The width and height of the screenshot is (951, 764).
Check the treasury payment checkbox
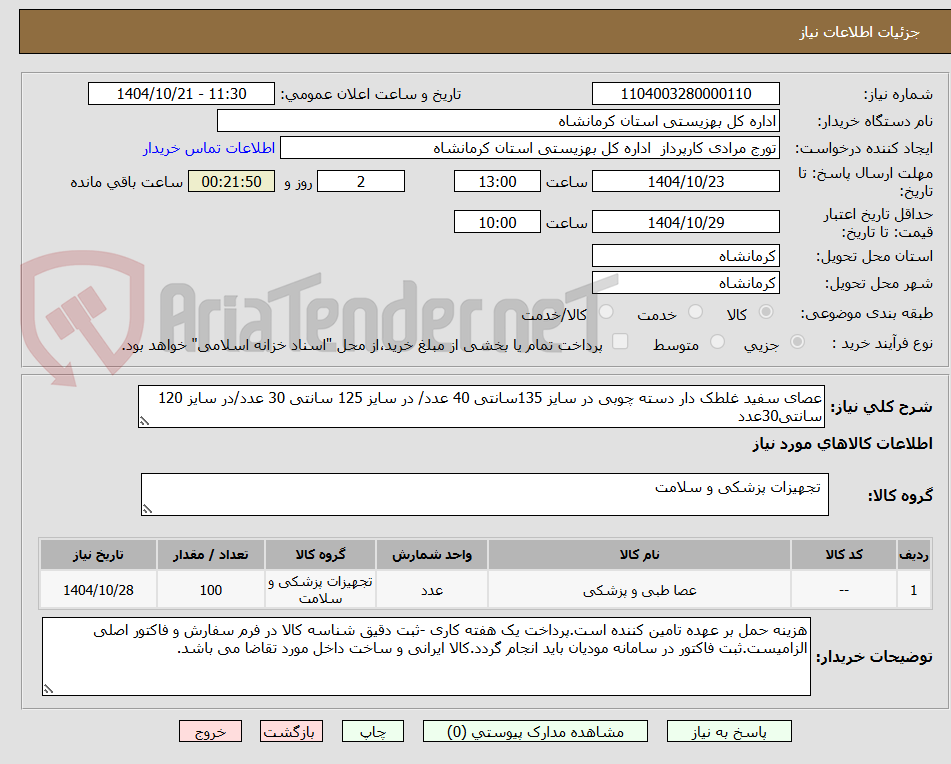point(621,341)
